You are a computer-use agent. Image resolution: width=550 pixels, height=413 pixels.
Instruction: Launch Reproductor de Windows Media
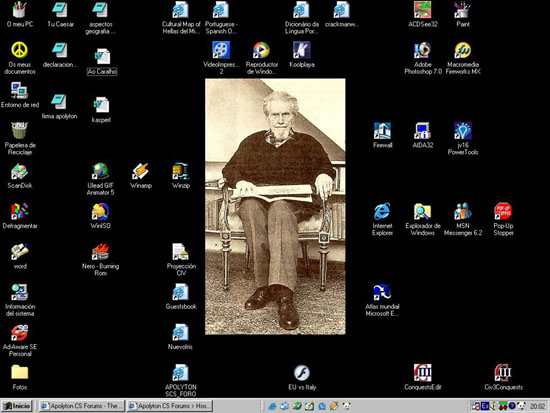[x=261, y=50]
